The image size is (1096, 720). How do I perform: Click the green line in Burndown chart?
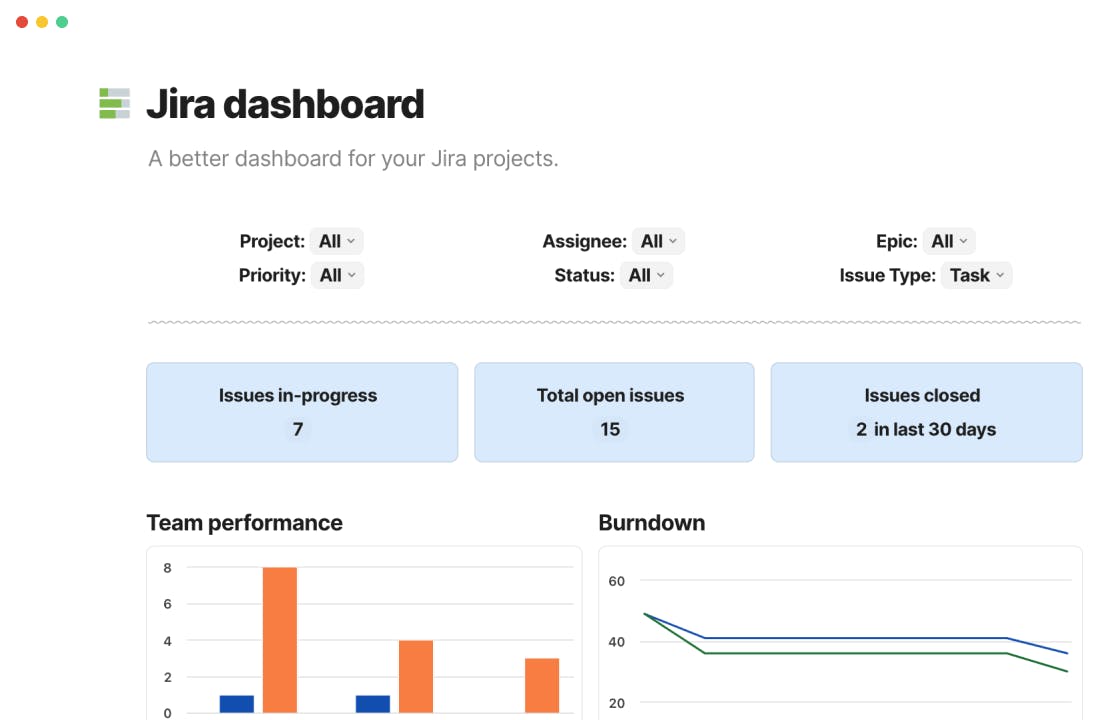point(850,654)
